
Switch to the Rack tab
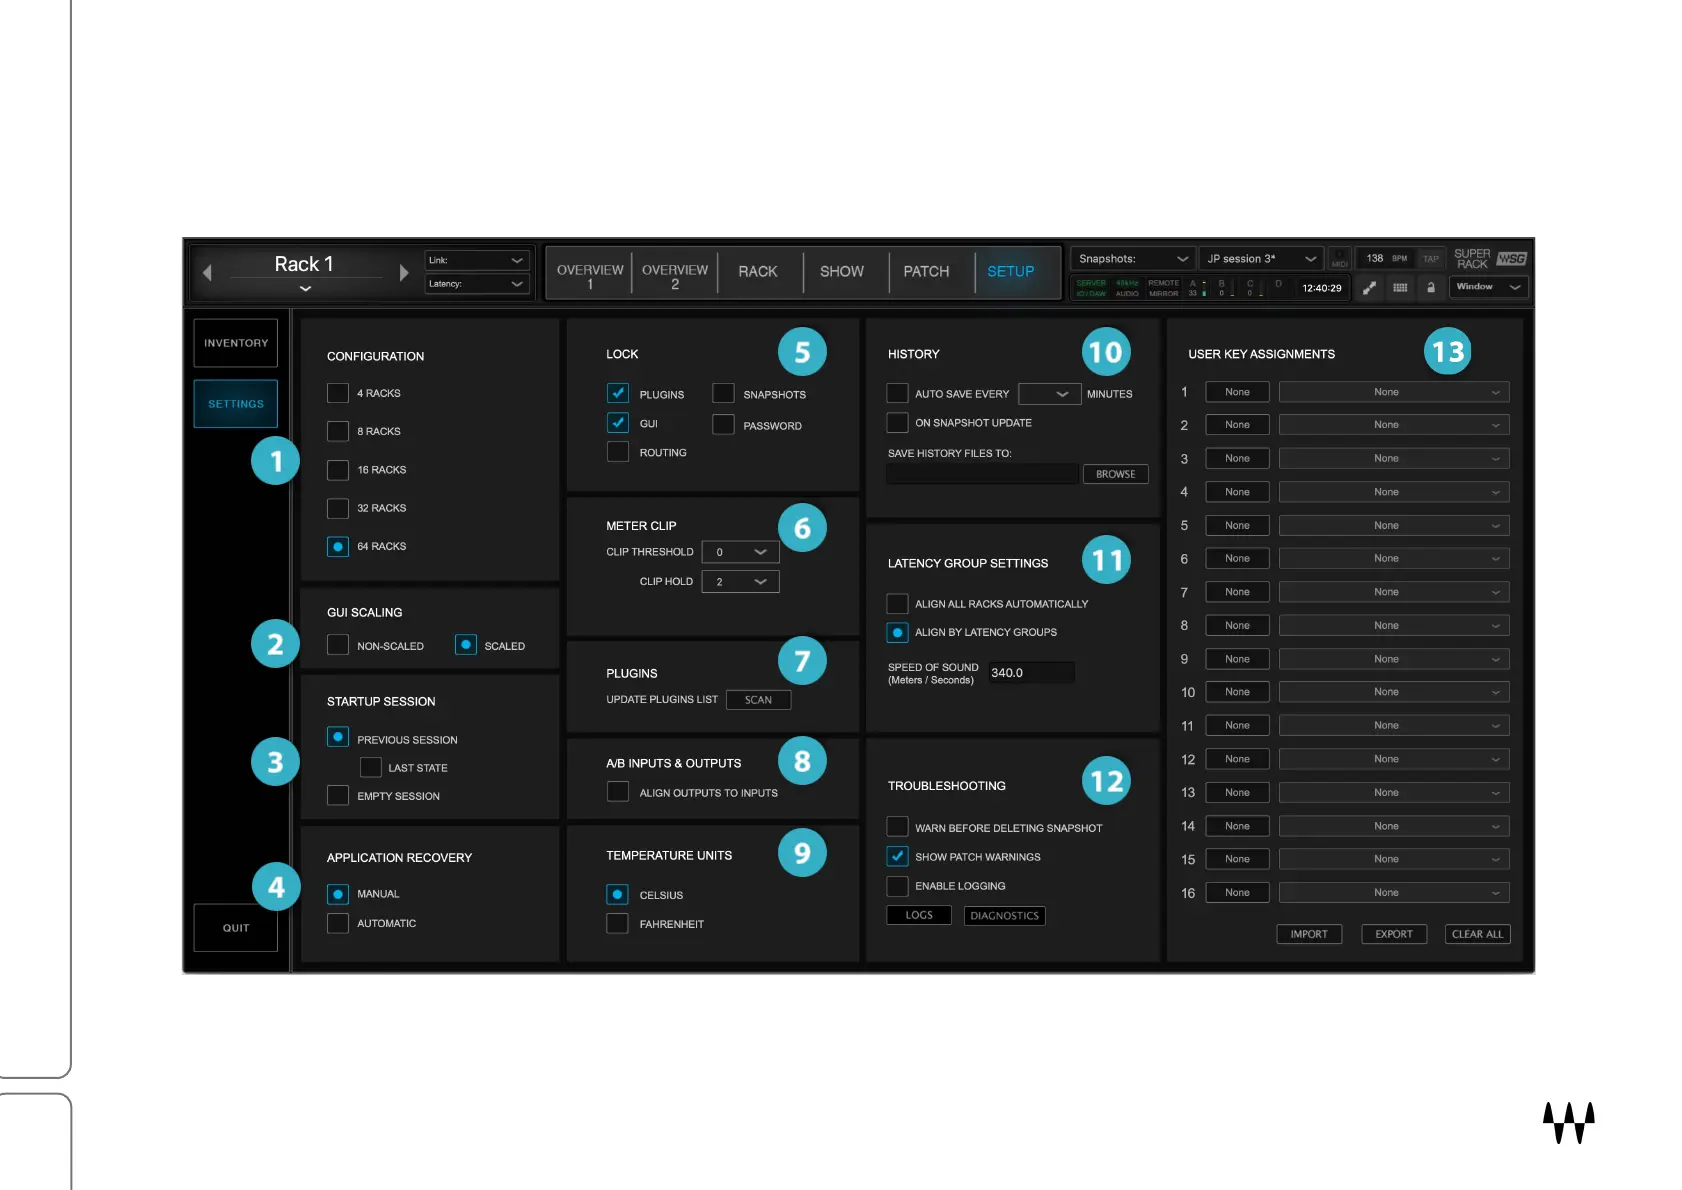(x=758, y=271)
